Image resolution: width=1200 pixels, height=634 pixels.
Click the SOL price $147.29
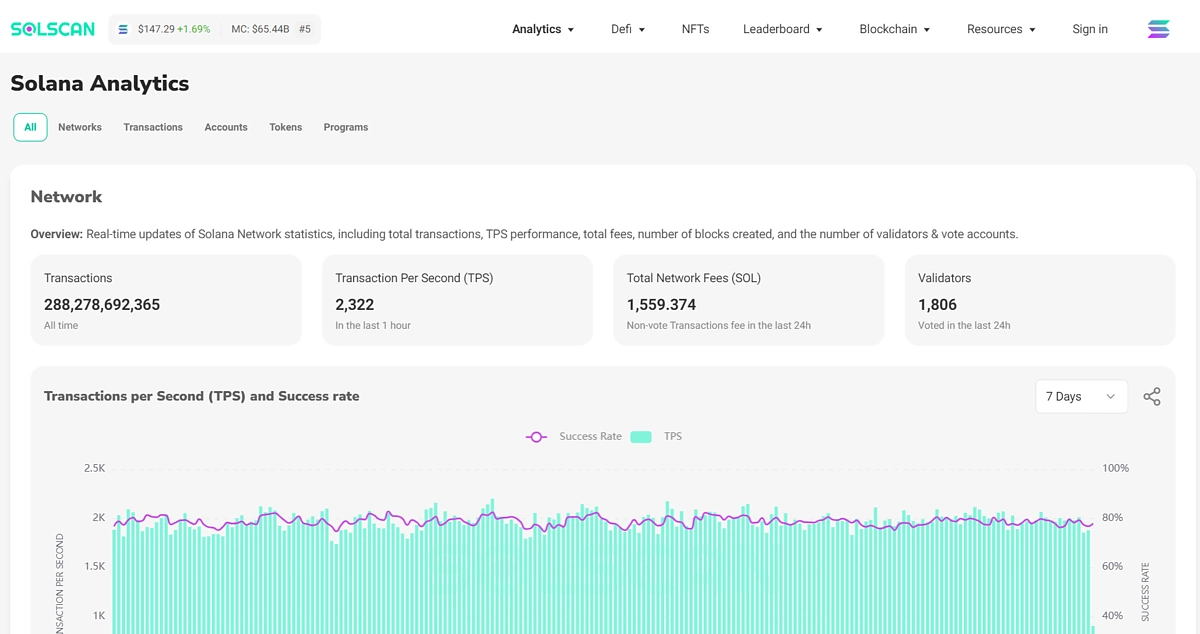tap(156, 30)
